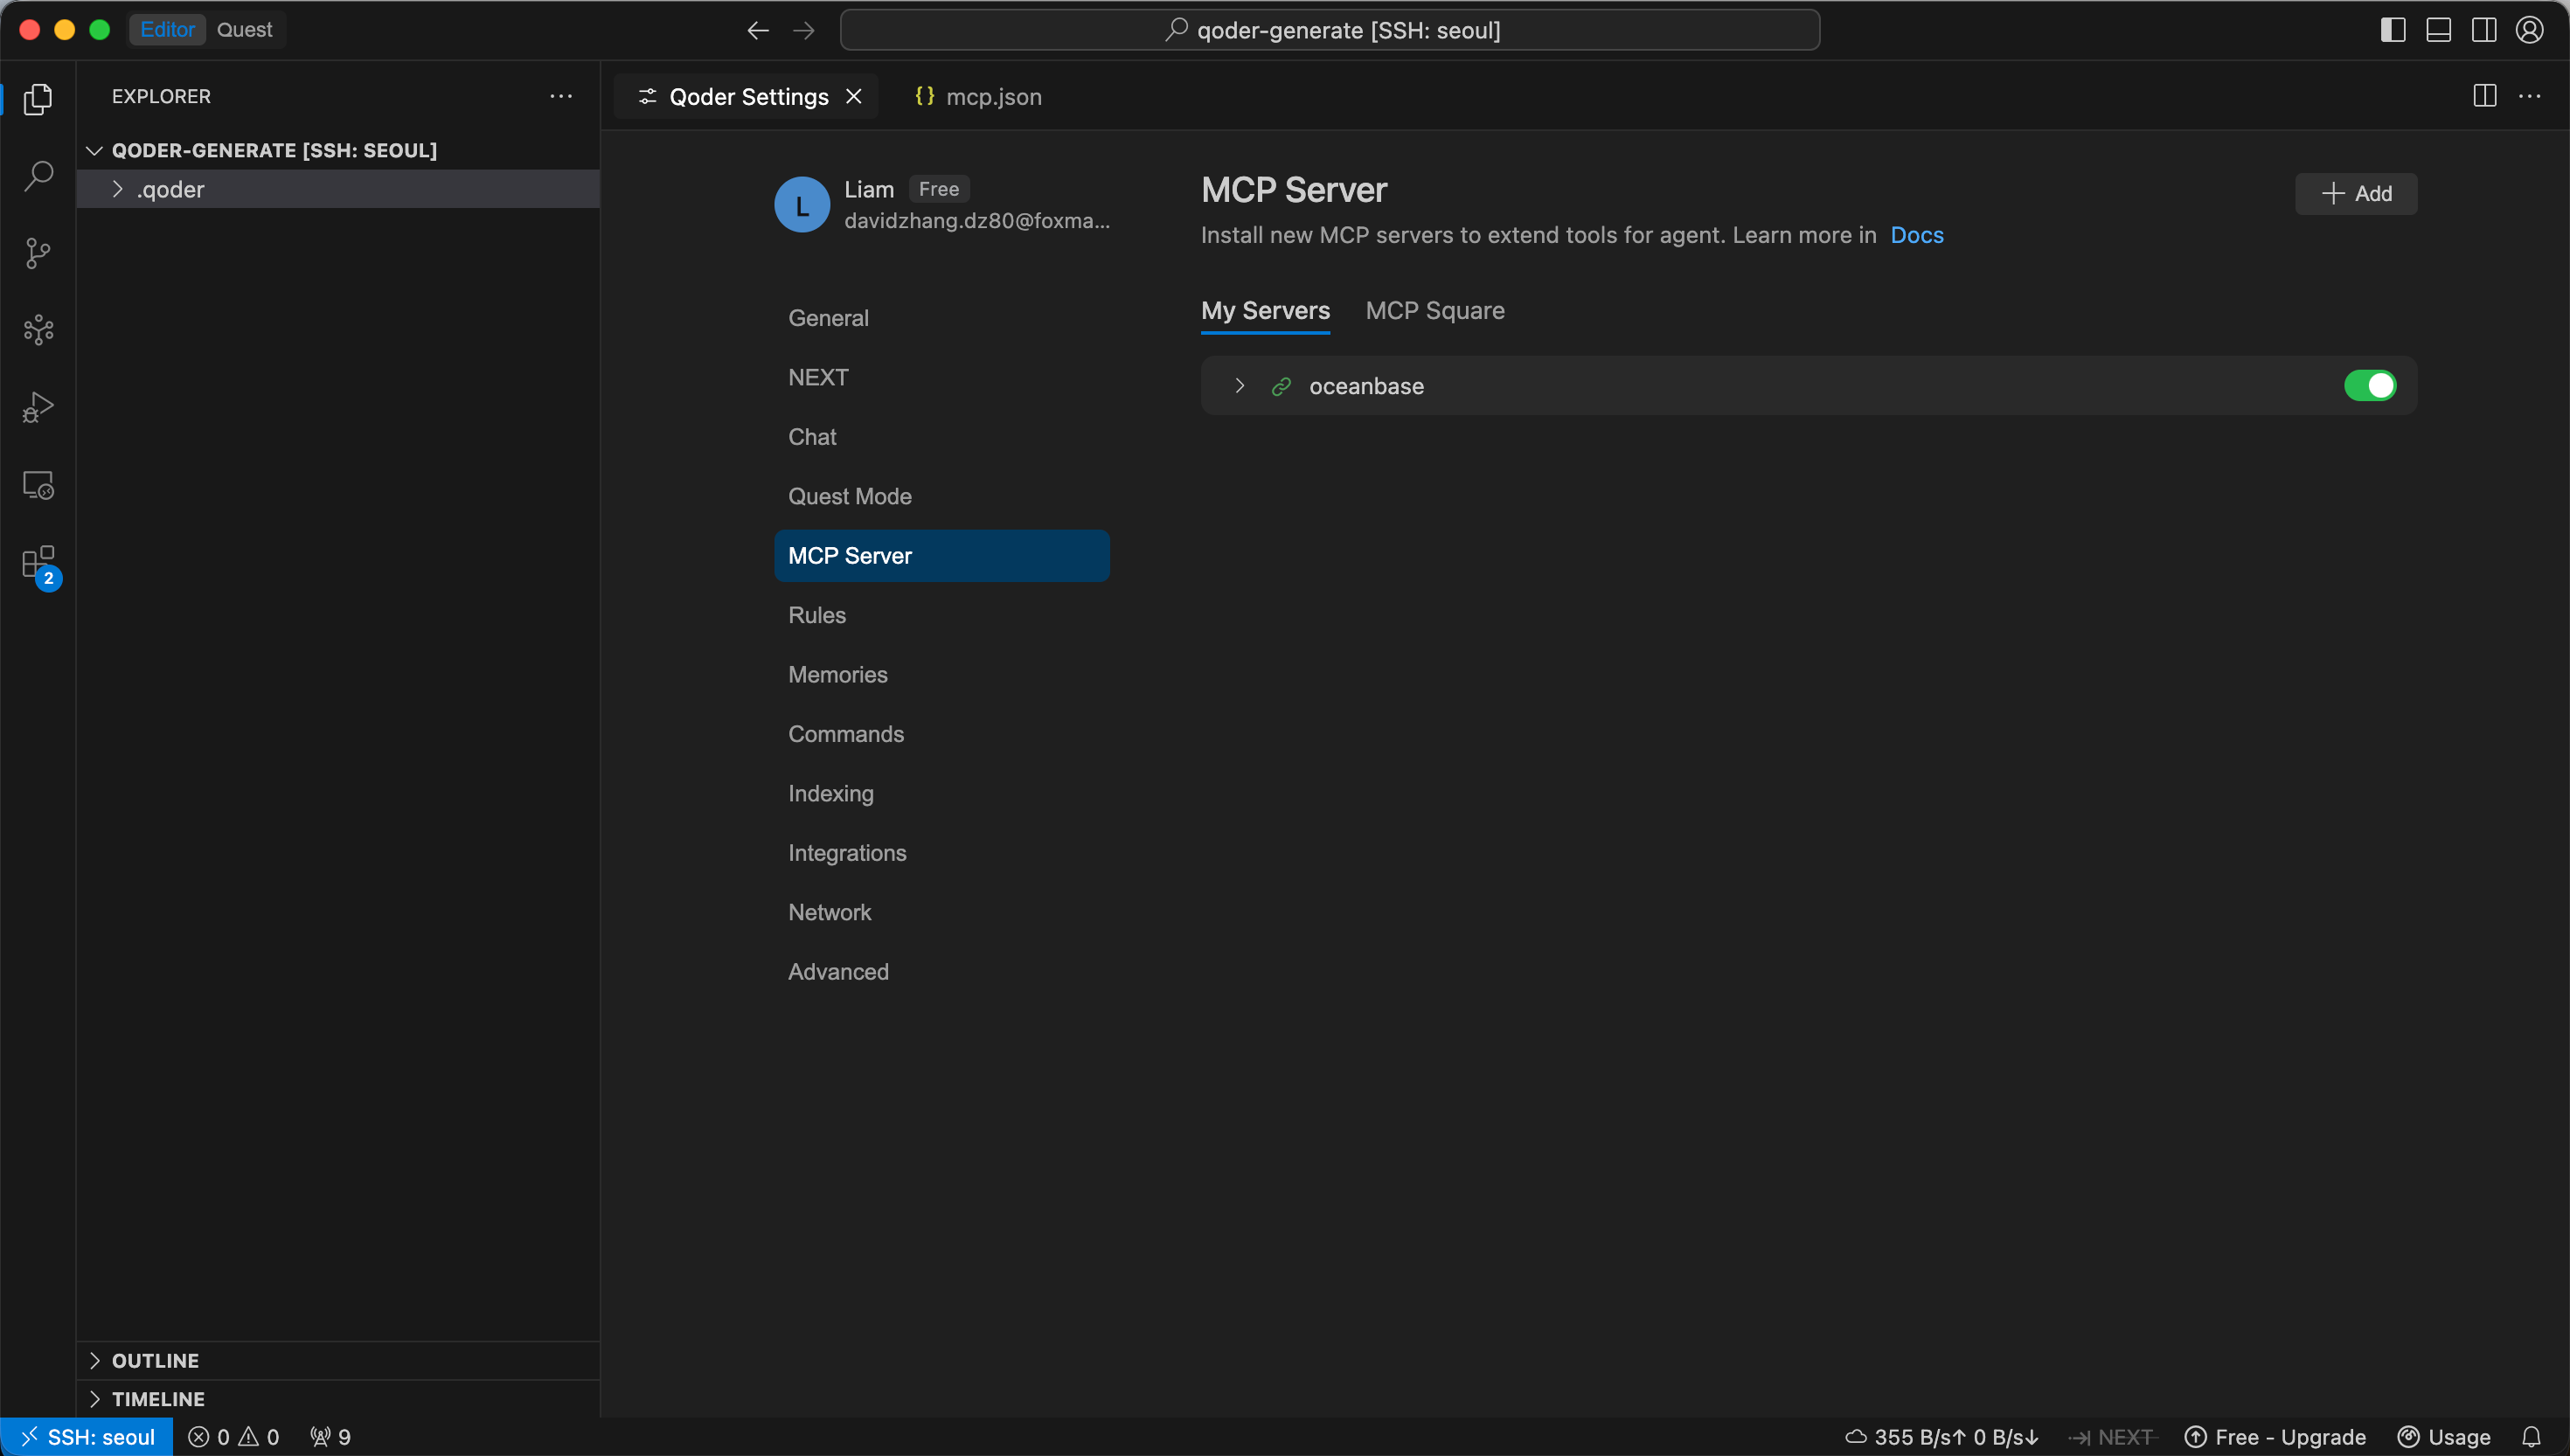Select MCP Server settings section

941,556
